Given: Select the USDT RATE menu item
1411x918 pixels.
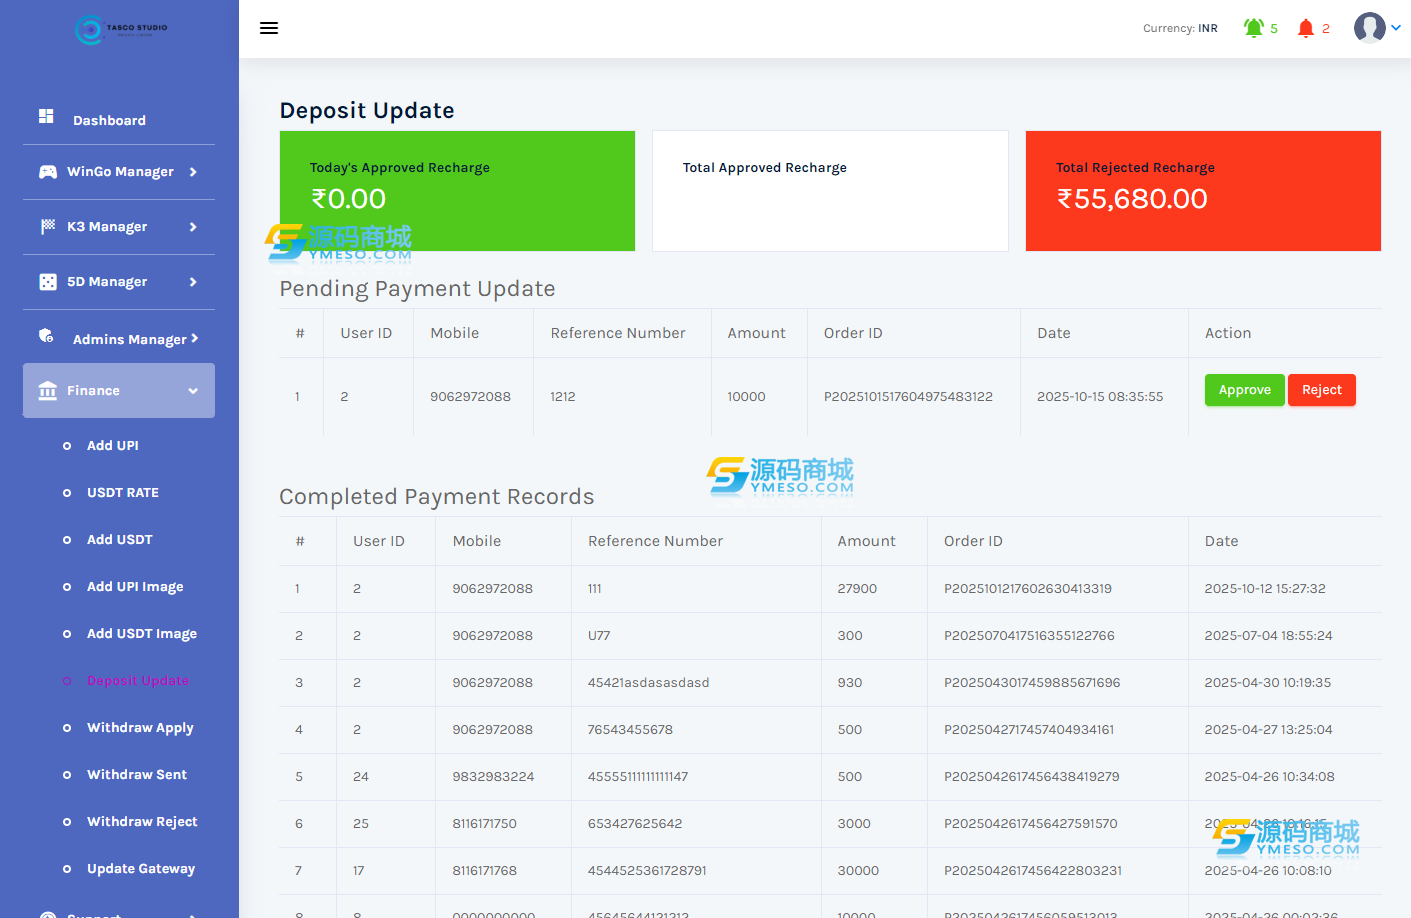Looking at the screenshot, I should coord(123,493).
